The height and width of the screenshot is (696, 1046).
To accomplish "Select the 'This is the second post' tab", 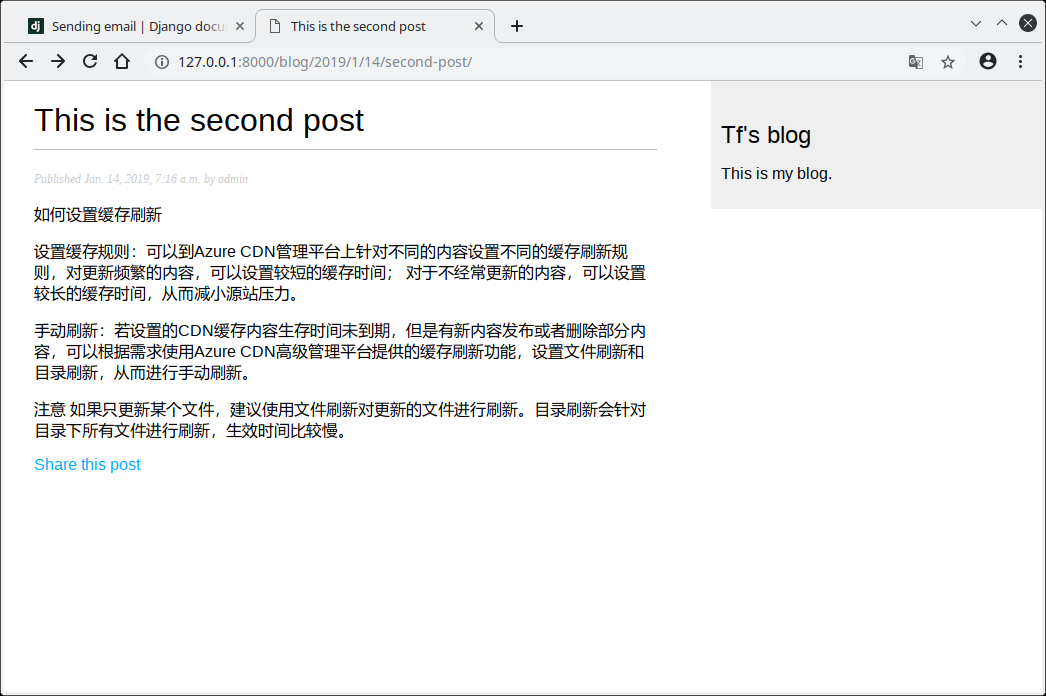I will pos(358,26).
